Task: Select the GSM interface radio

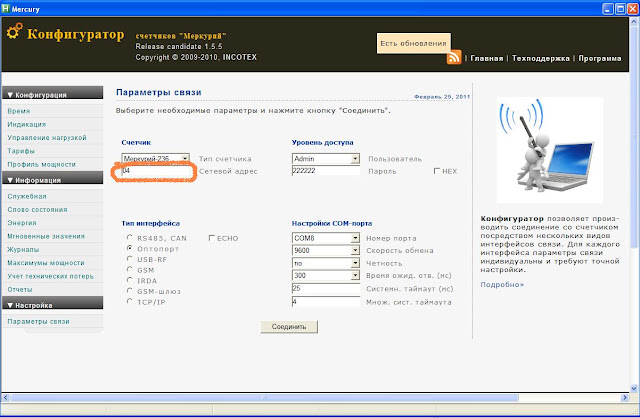Action: (x=129, y=269)
